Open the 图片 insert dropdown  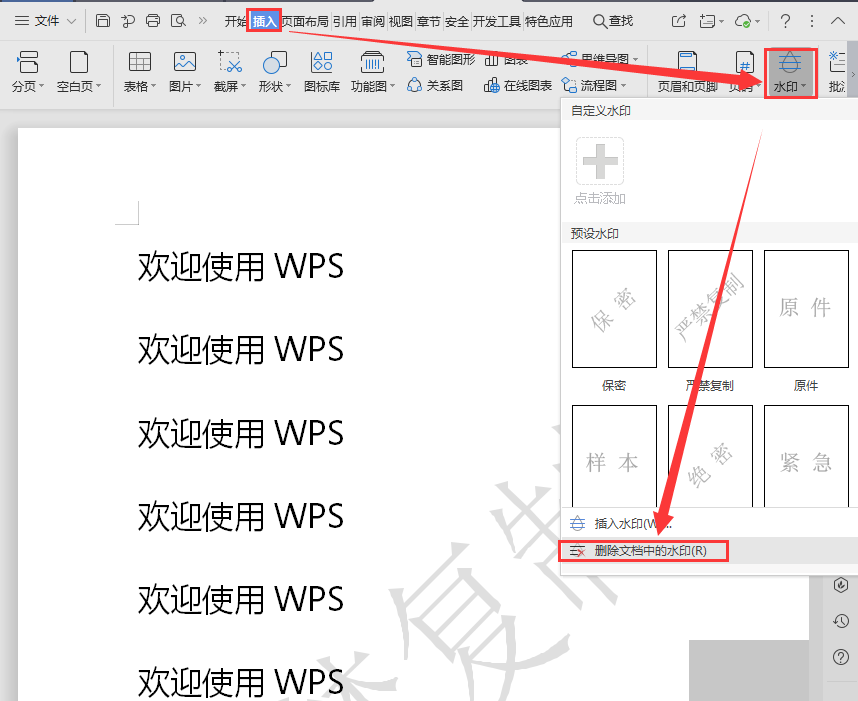[184, 71]
